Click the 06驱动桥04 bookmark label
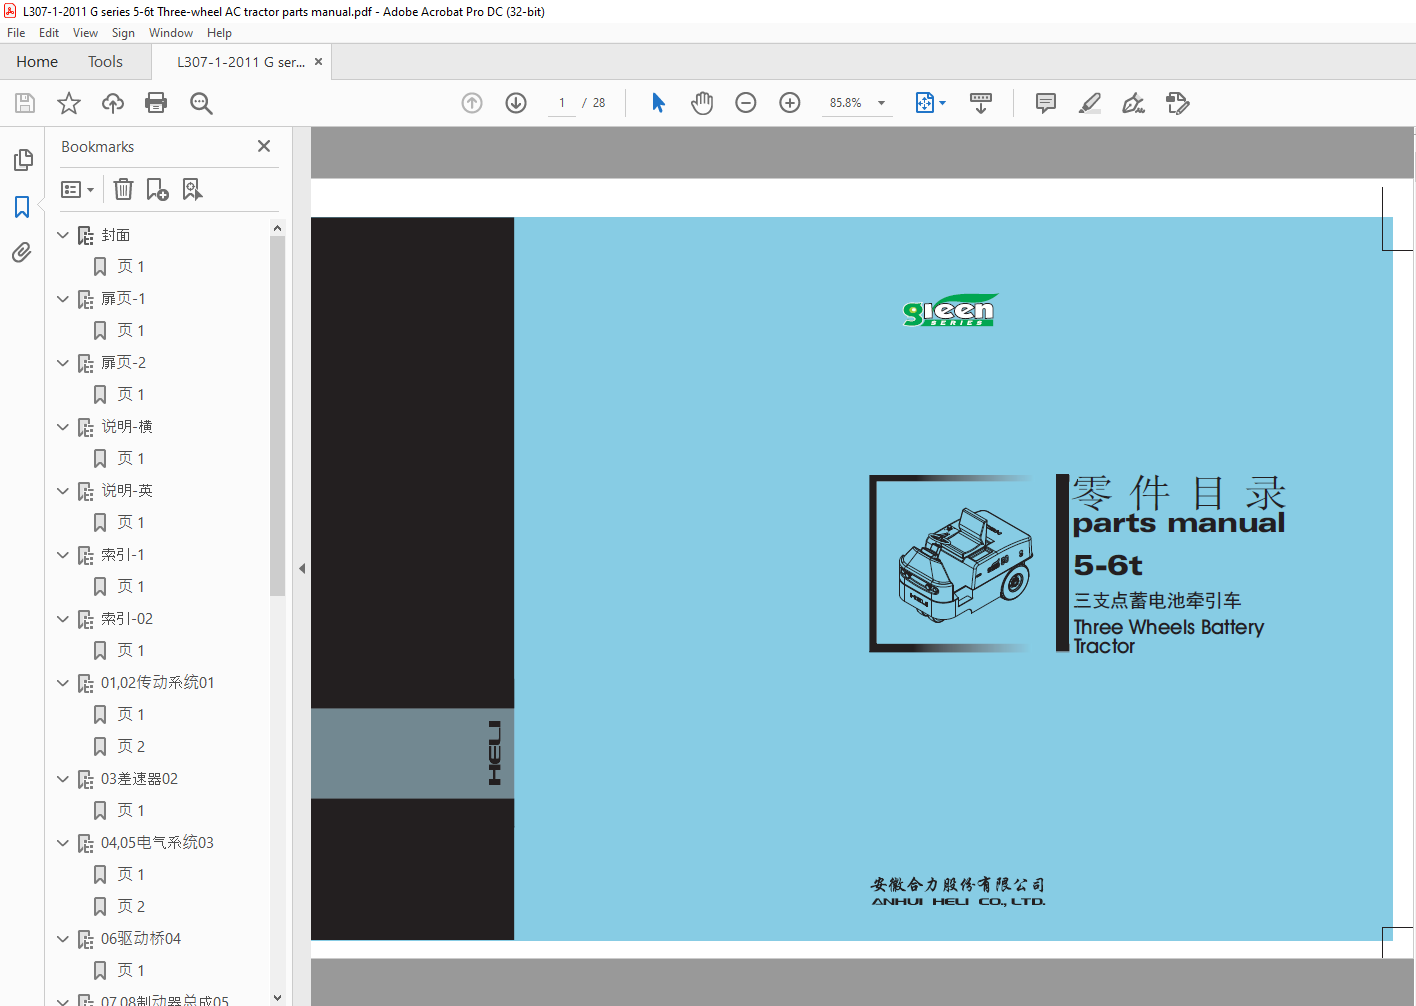This screenshot has height=1006, width=1416. [141, 939]
